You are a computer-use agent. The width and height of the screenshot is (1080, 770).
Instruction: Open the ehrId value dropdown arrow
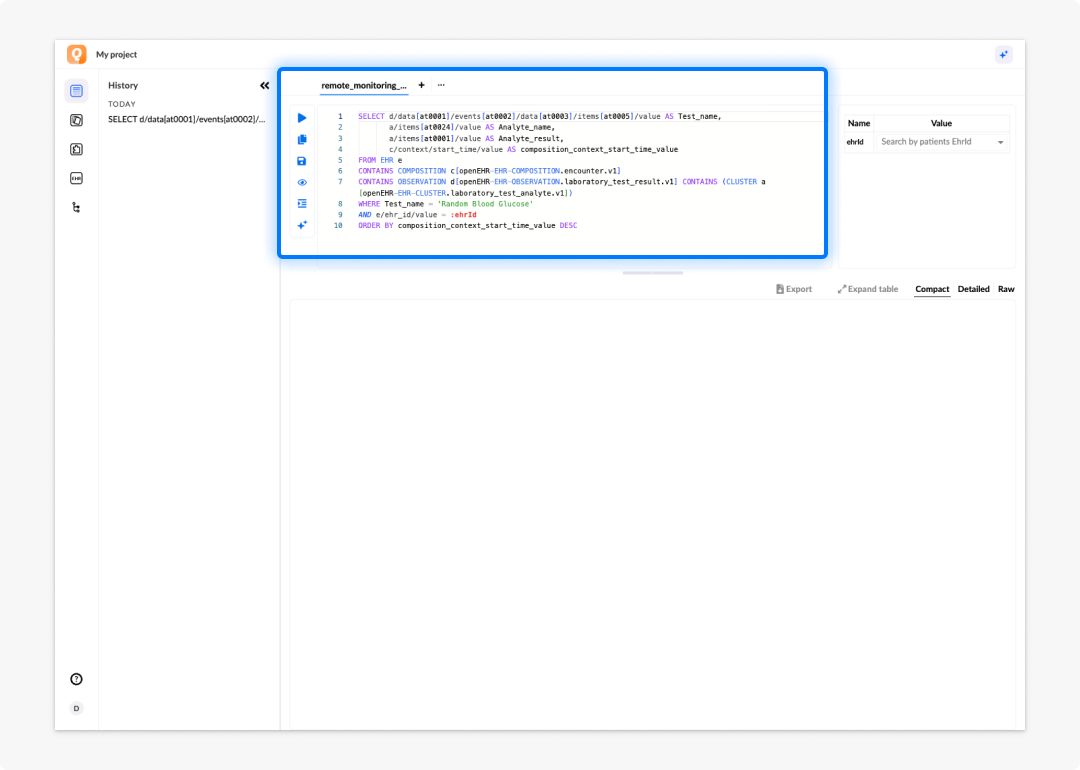(1000, 143)
